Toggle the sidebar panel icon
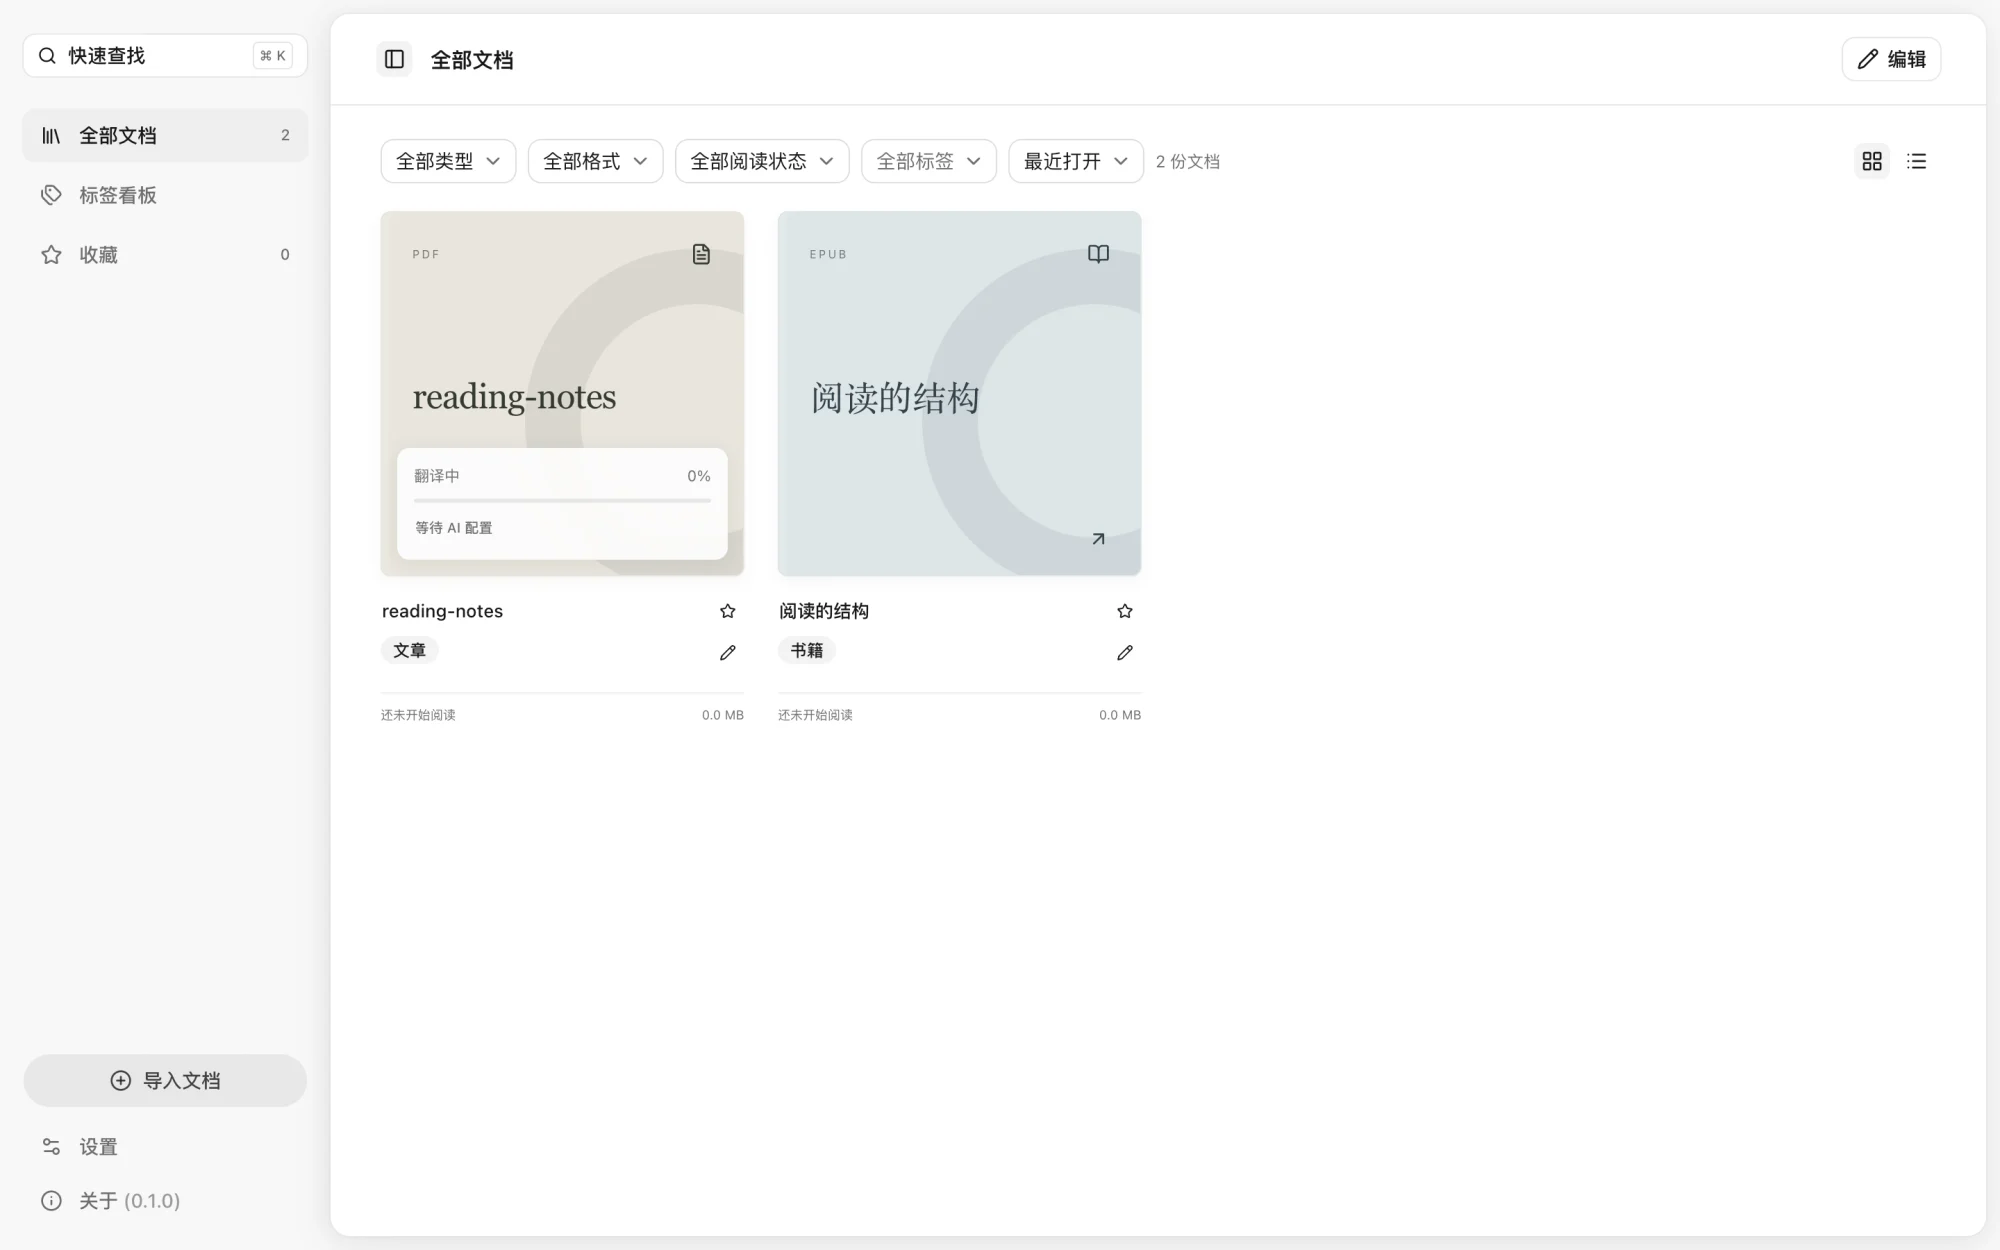 (394, 59)
